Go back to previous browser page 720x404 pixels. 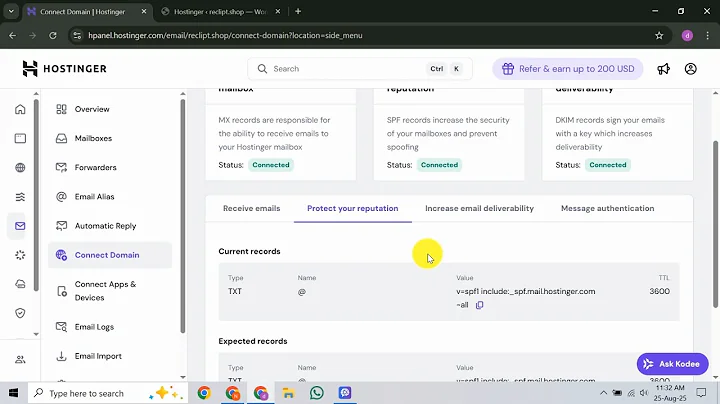[x=12, y=35]
